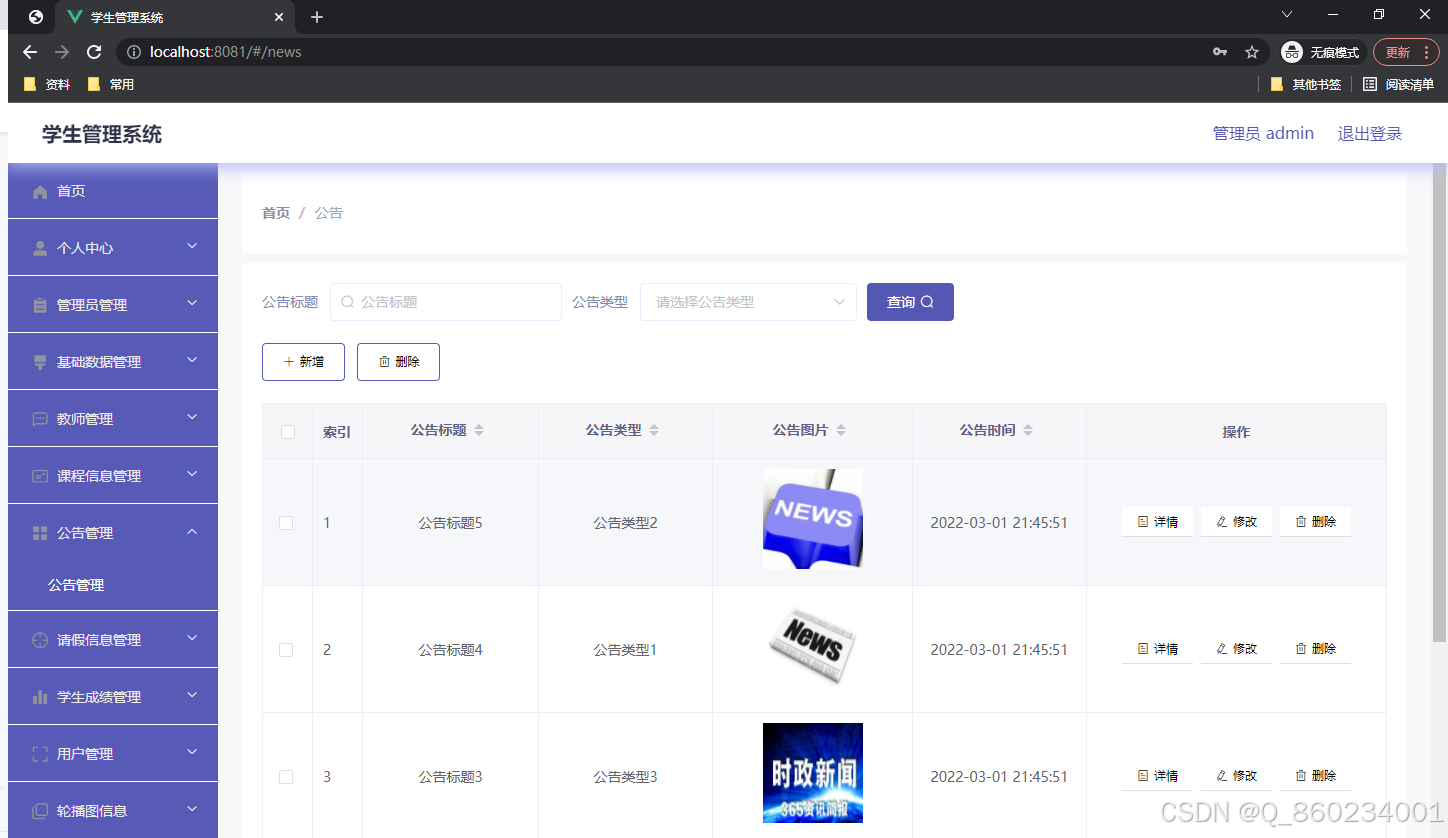This screenshot has height=838, width=1448.
Task: Open 详情 for 公告标题5
Action: click(x=1157, y=522)
